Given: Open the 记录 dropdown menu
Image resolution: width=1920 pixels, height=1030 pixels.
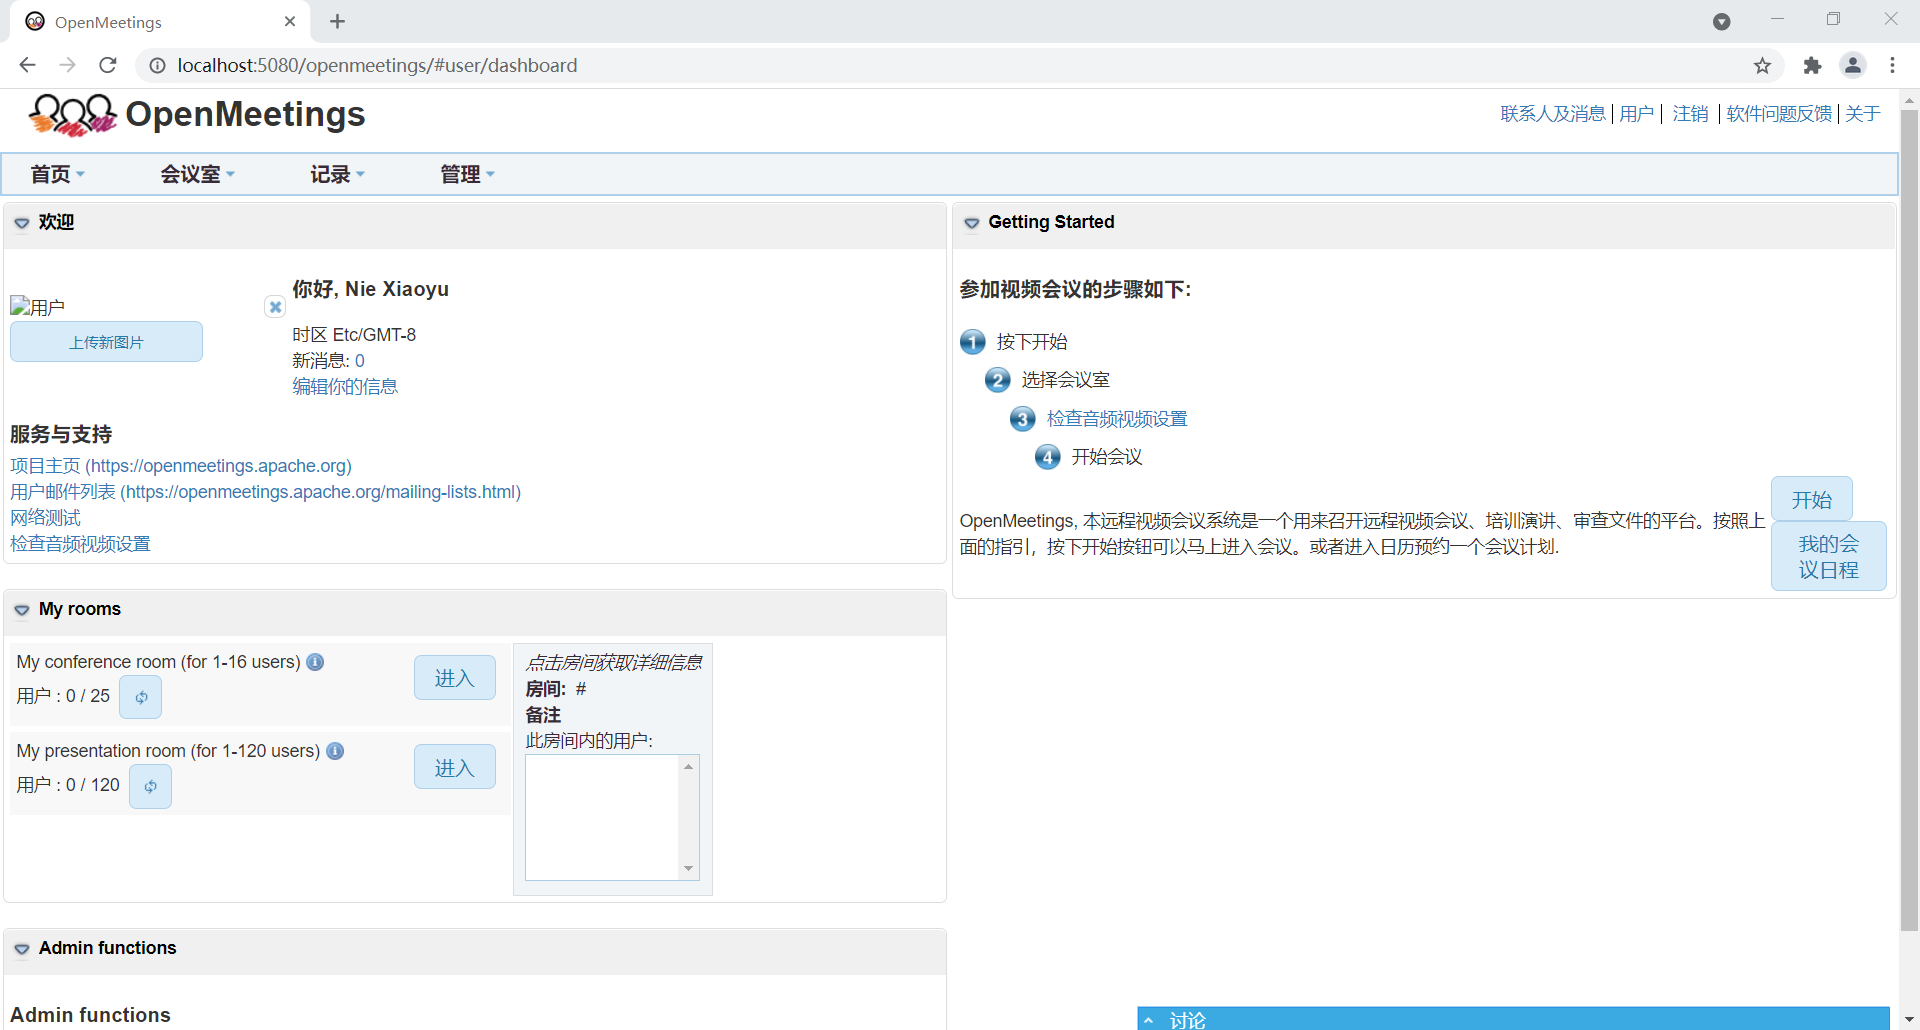Looking at the screenshot, I should tap(337, 174).
